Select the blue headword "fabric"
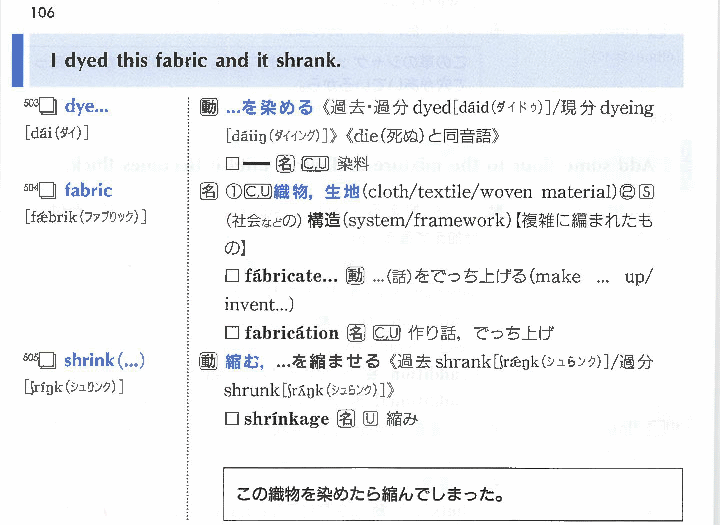Image resolution: width=720 pixels, height=525 pixels. (88, 190)
